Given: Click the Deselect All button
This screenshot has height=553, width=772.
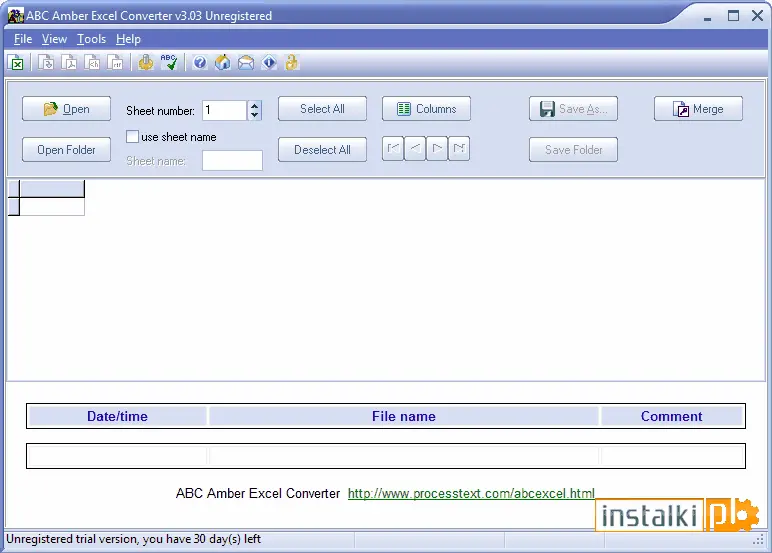Looking at the screenshot, I should (322, 150).
